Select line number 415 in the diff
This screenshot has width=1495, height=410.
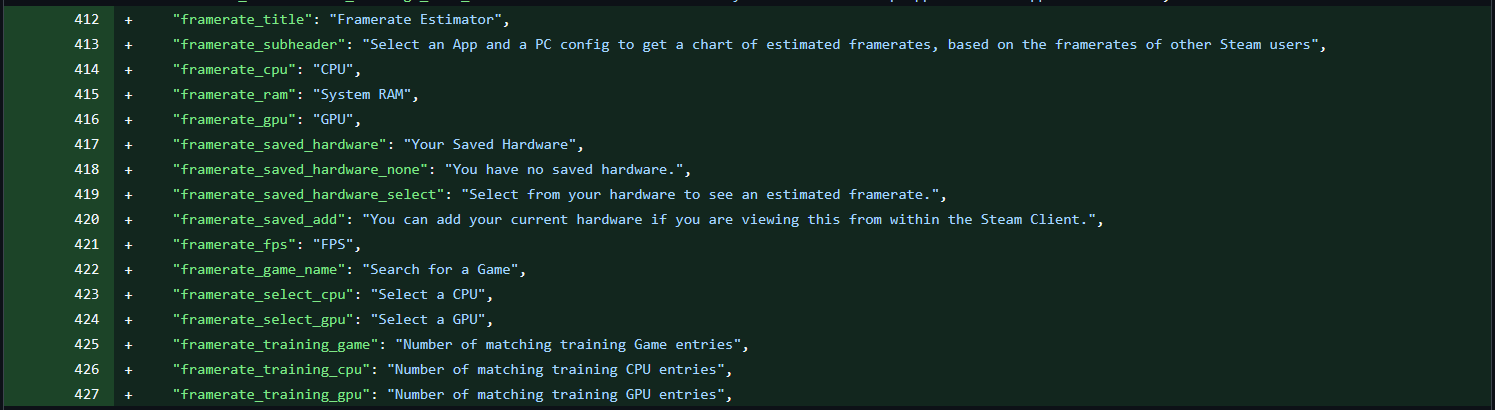[x=87, y=95]
